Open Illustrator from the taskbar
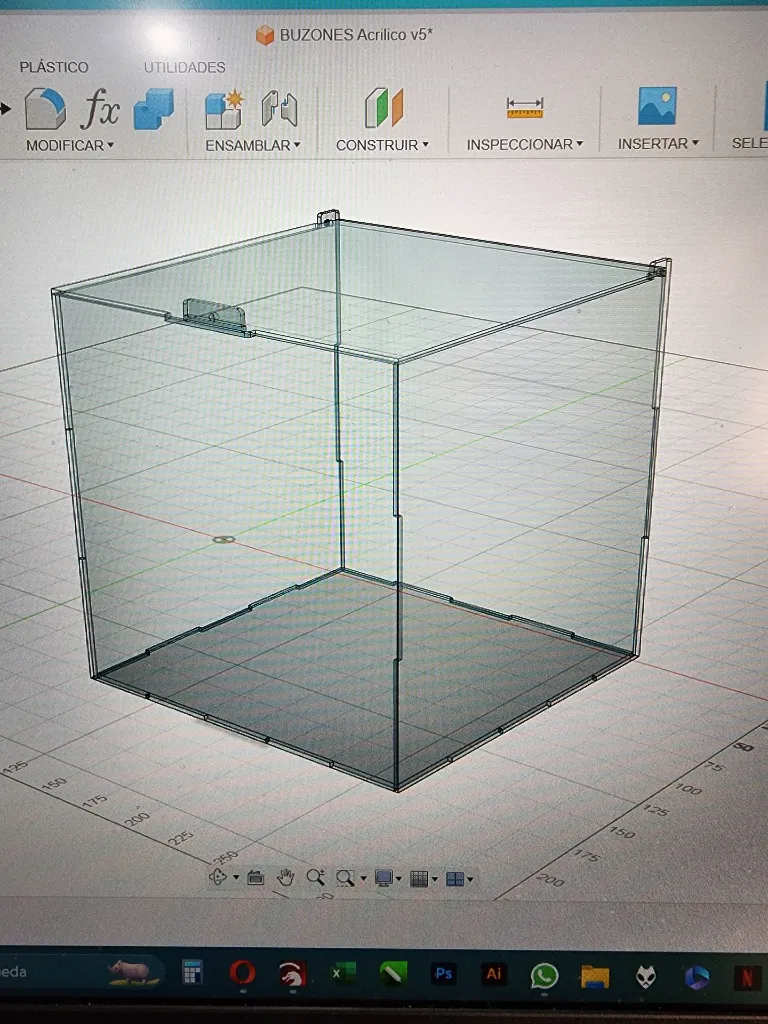 (494, 974)
